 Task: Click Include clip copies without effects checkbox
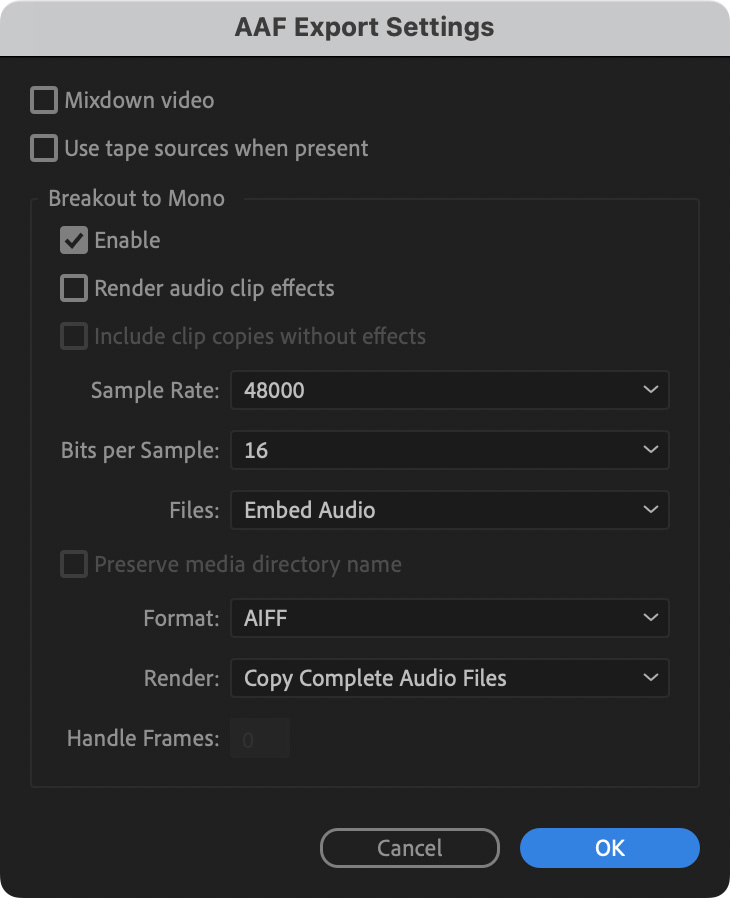click(74, 336)
